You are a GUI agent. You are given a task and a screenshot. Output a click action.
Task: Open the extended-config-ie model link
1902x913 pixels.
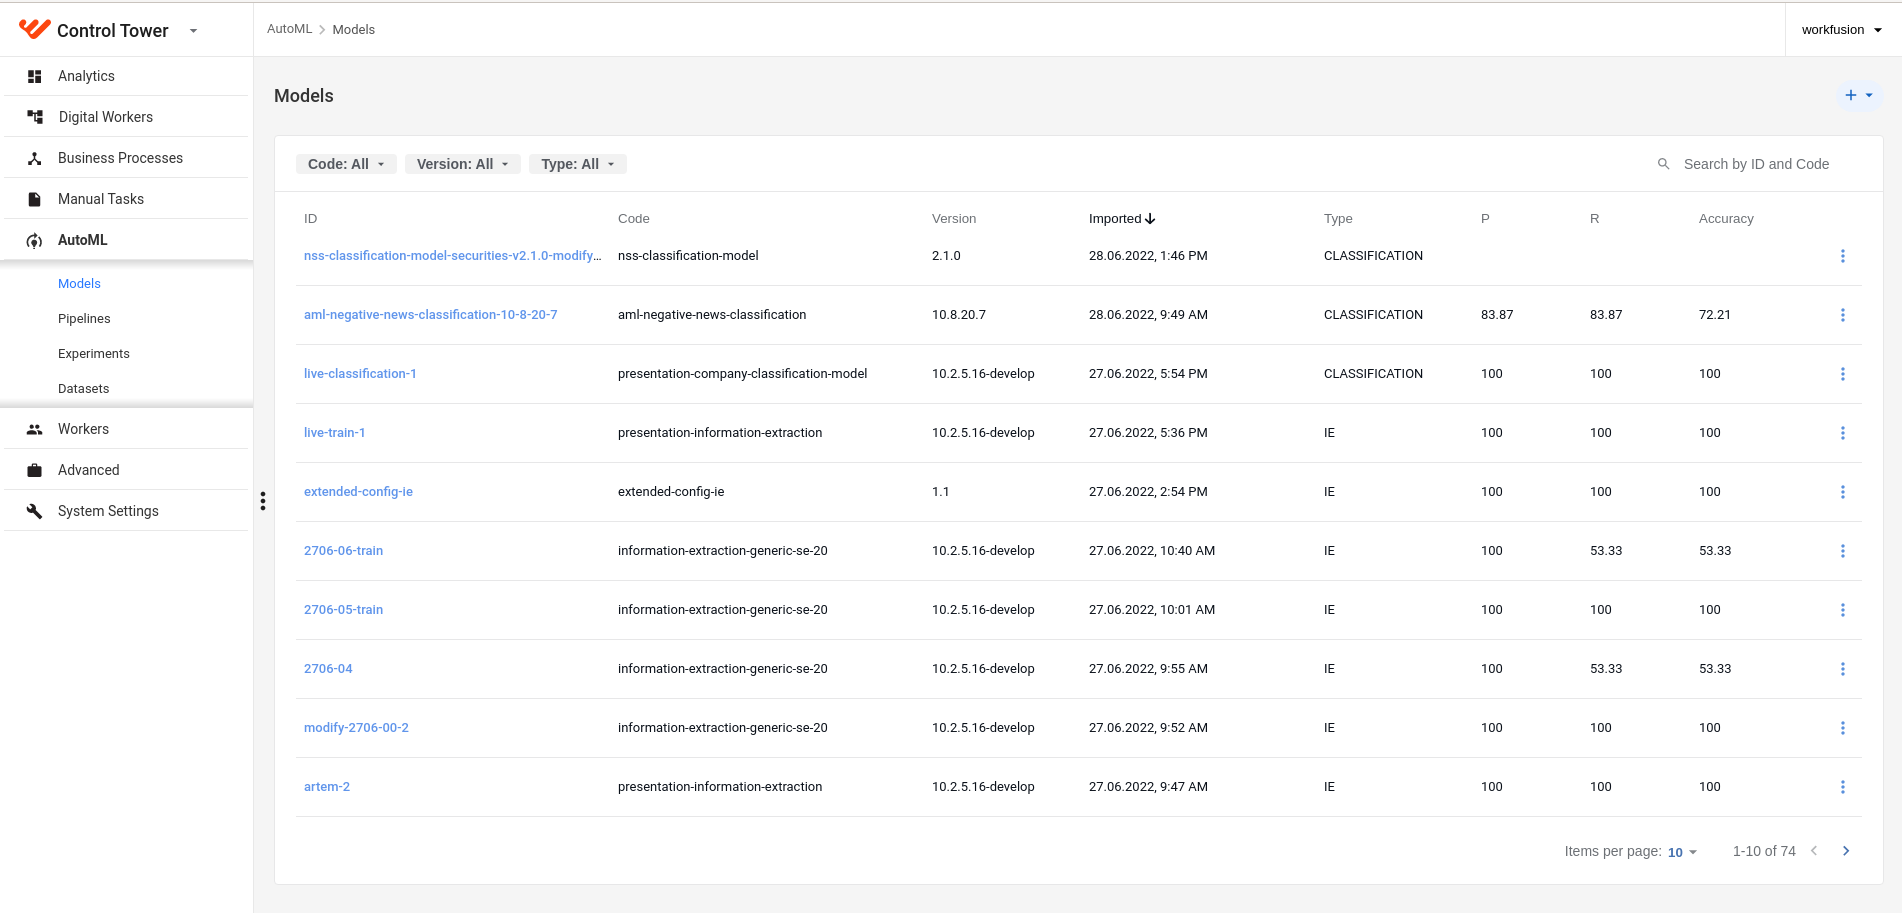[x=358, y=492]
